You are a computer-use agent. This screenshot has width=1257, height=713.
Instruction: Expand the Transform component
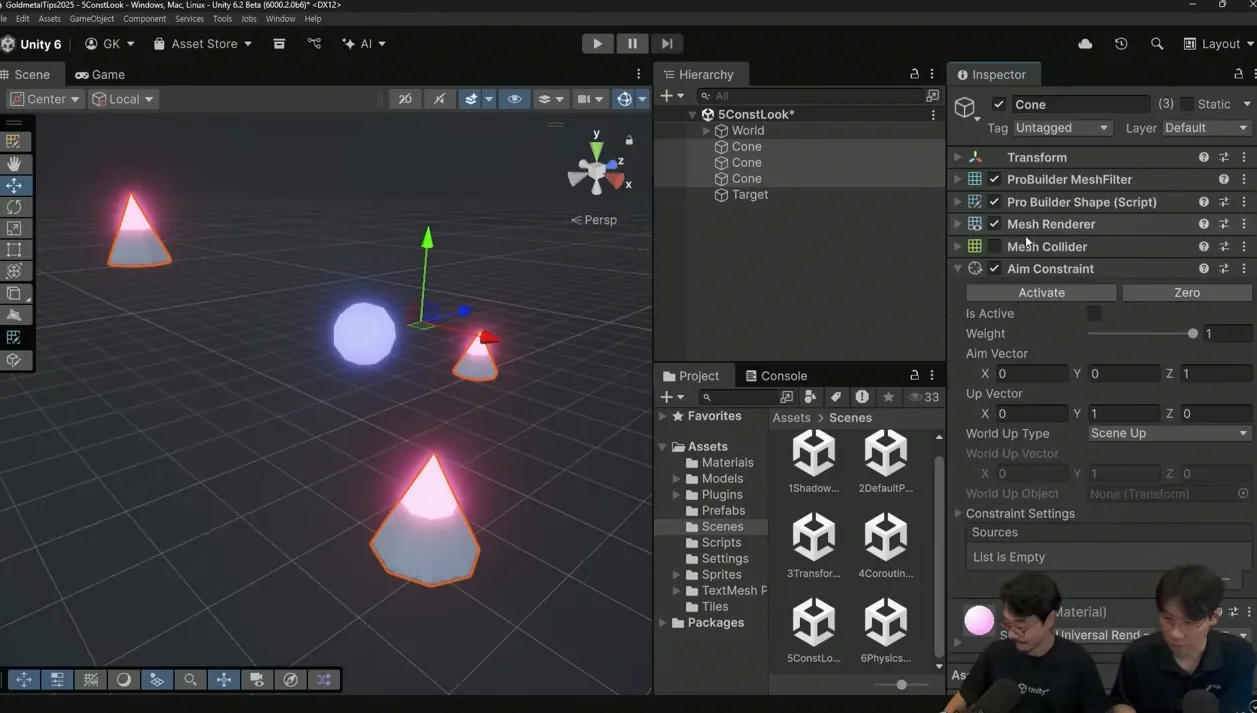point(957,158)
